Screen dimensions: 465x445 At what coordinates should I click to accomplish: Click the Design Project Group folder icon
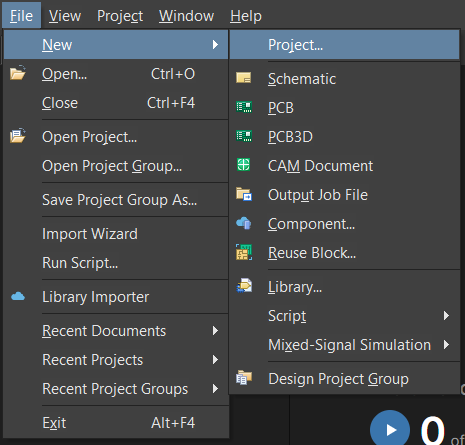244,378
